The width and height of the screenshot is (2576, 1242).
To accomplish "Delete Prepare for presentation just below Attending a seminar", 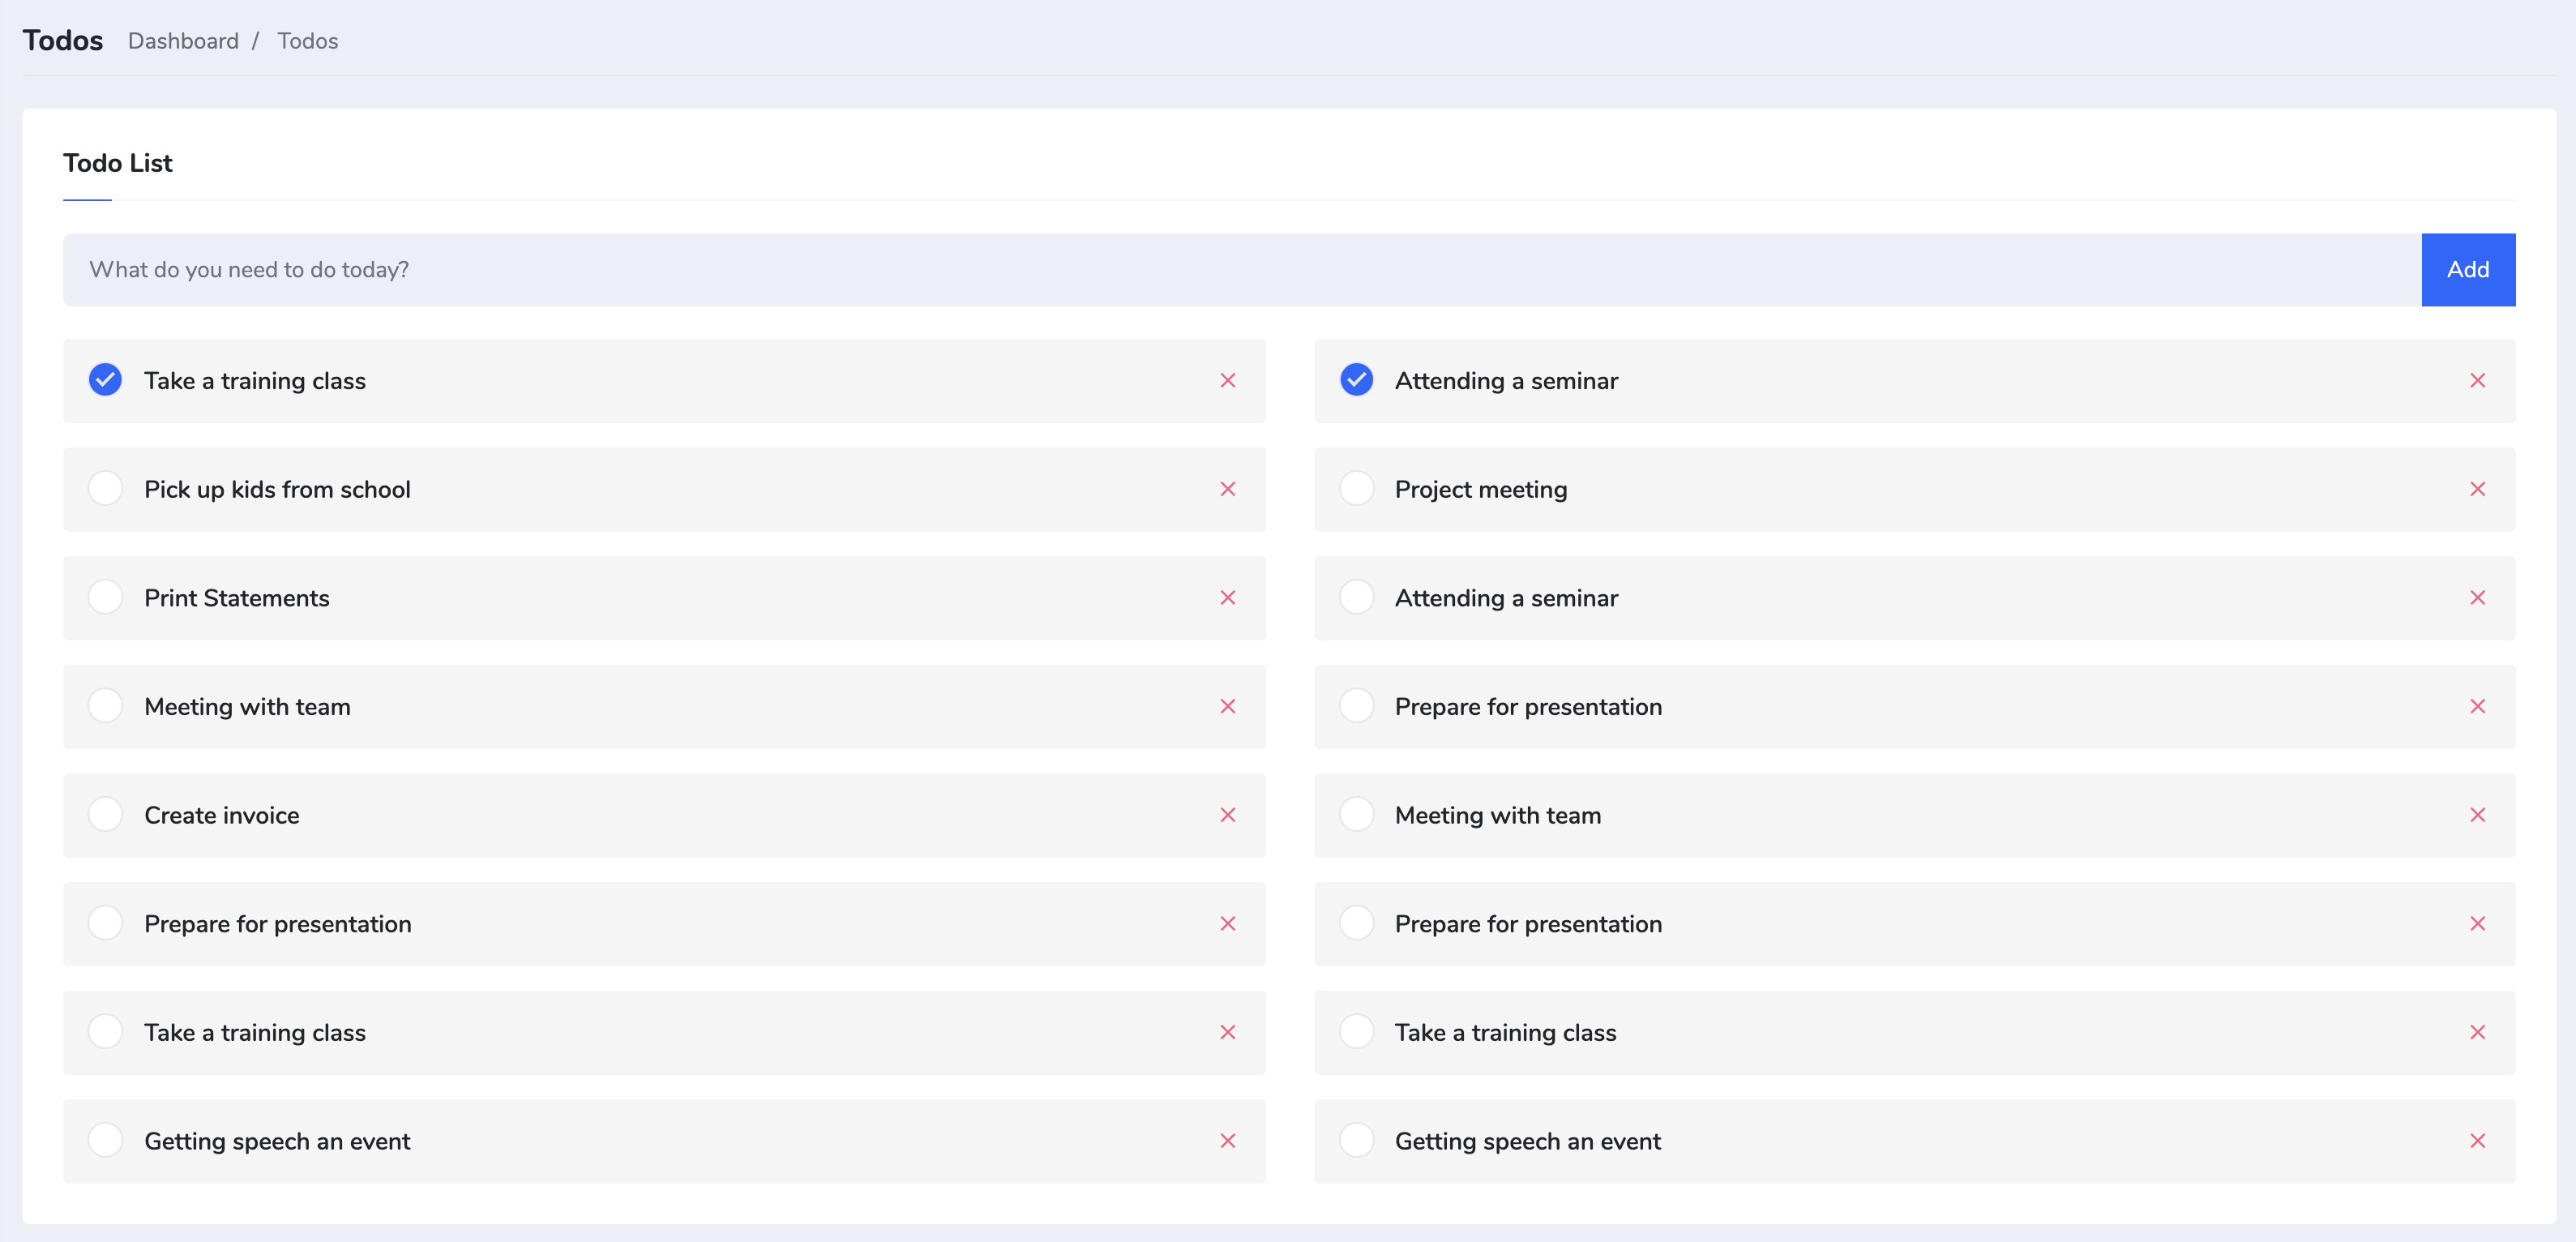I will [2478, 707].
